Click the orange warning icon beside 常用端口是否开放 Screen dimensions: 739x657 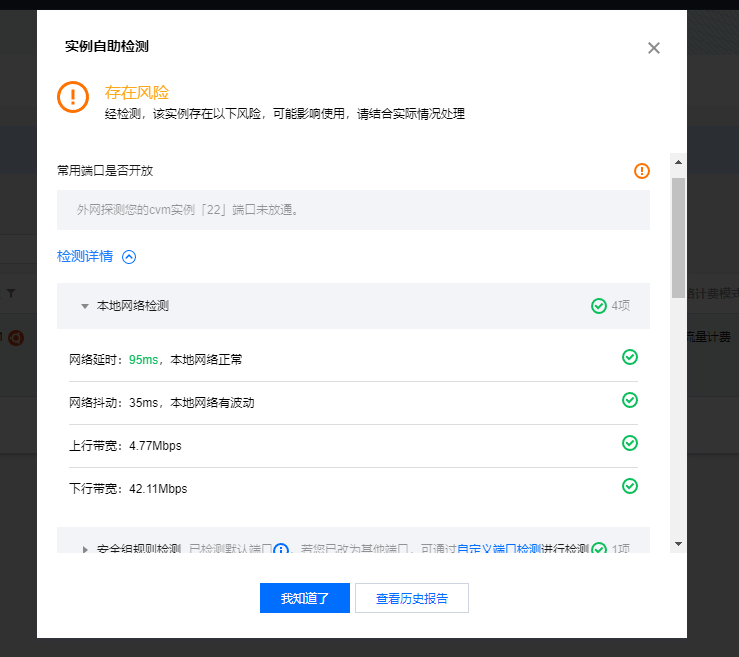click(642, 171)
